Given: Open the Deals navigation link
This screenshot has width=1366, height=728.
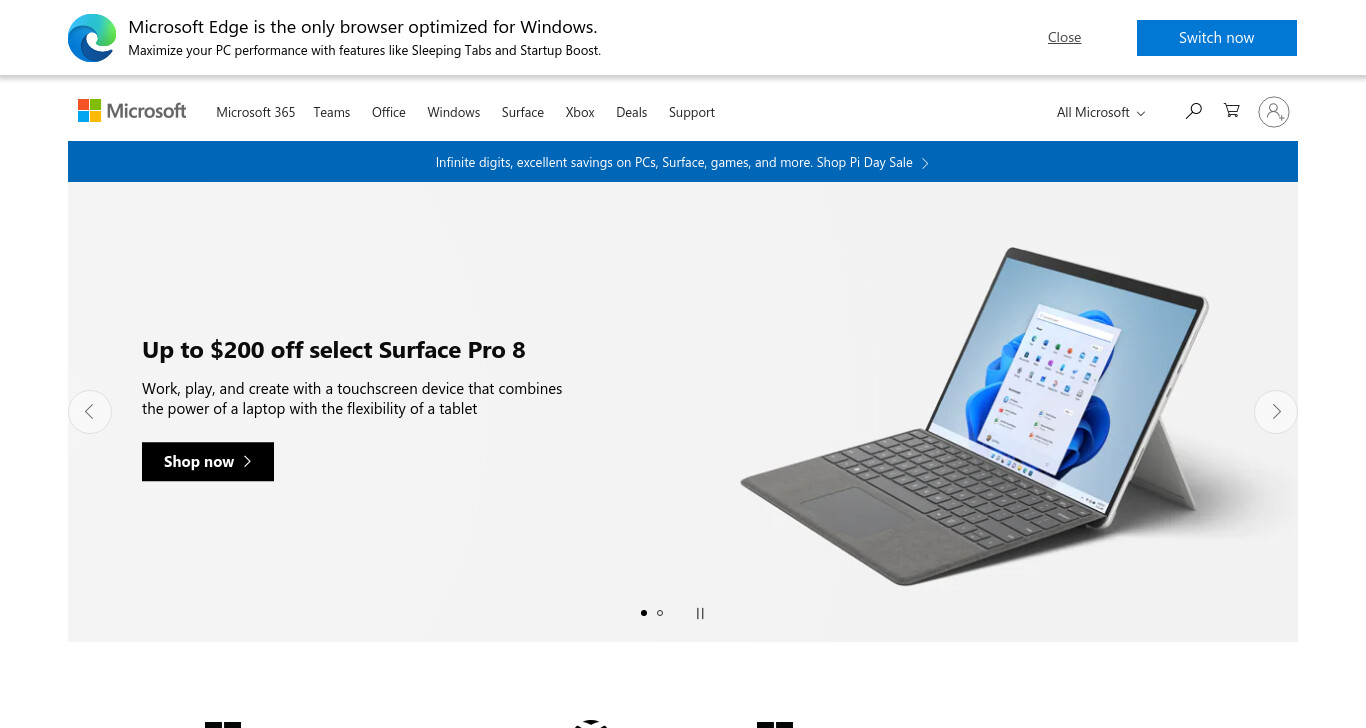Looking at the screenshot, I should coord(631,112).
